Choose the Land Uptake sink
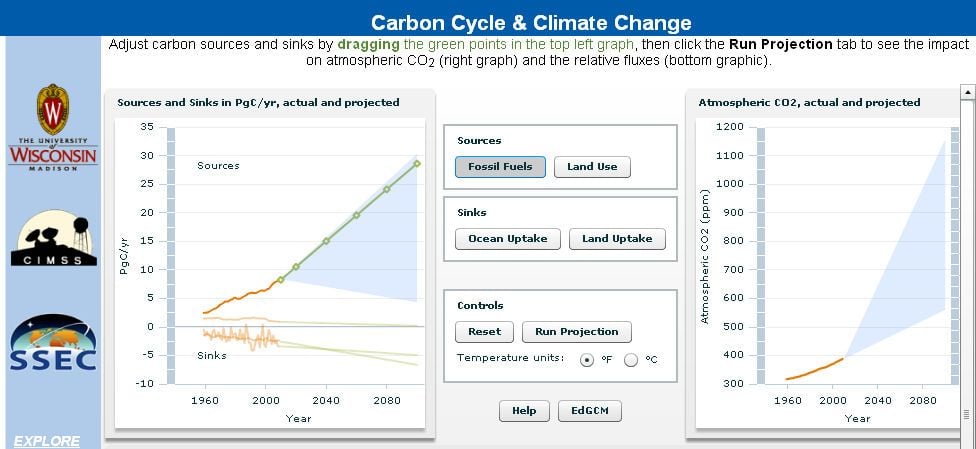The width and height of the screenshot is (976, 449). tap(617, 239)
